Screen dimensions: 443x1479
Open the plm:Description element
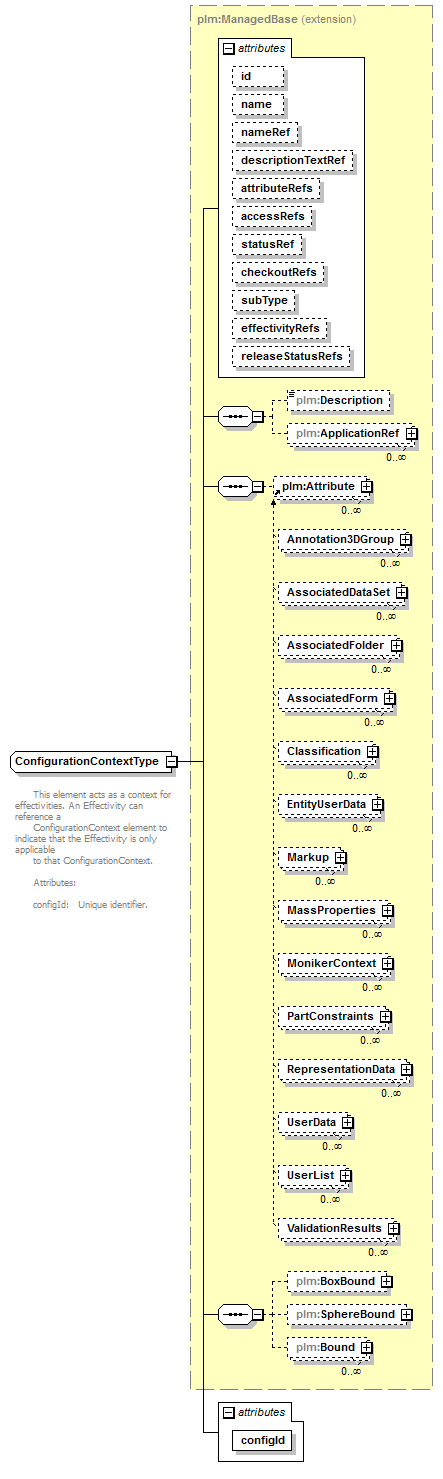coord(339,400)
